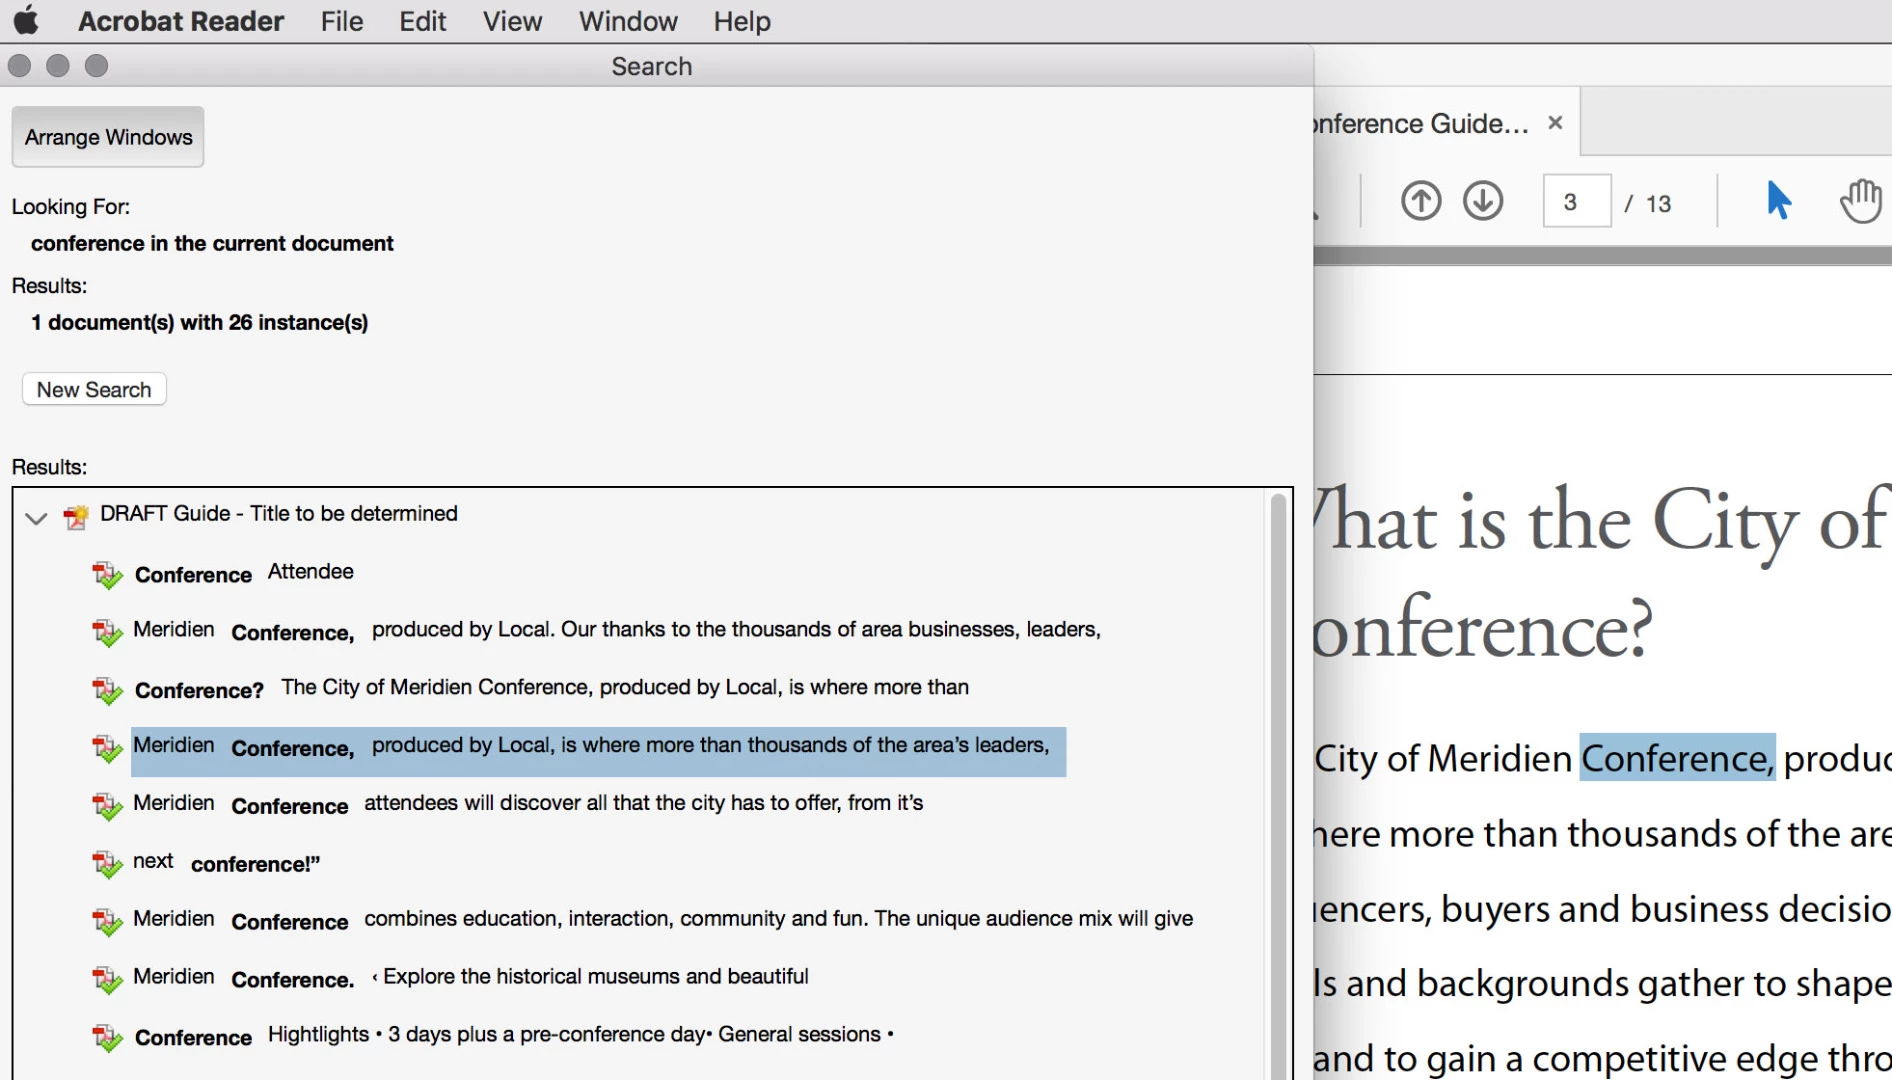The width and height of the screenshot is (1892, 1080).
Task: Click the page number field showing 3
Action: pos(1576,201)
